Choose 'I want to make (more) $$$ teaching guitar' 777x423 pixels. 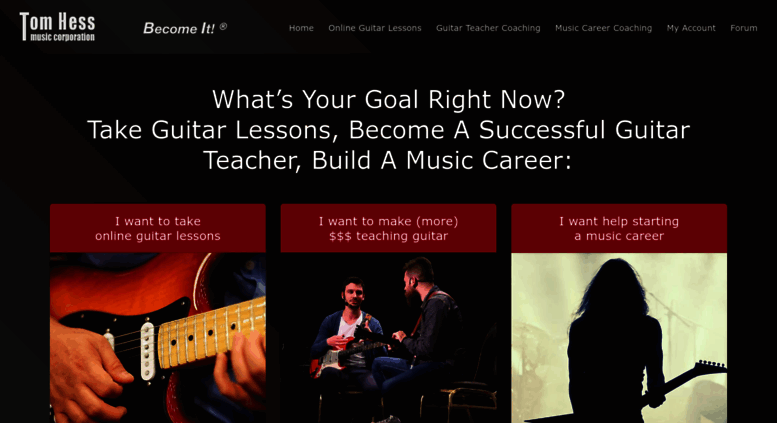(388, 228)
